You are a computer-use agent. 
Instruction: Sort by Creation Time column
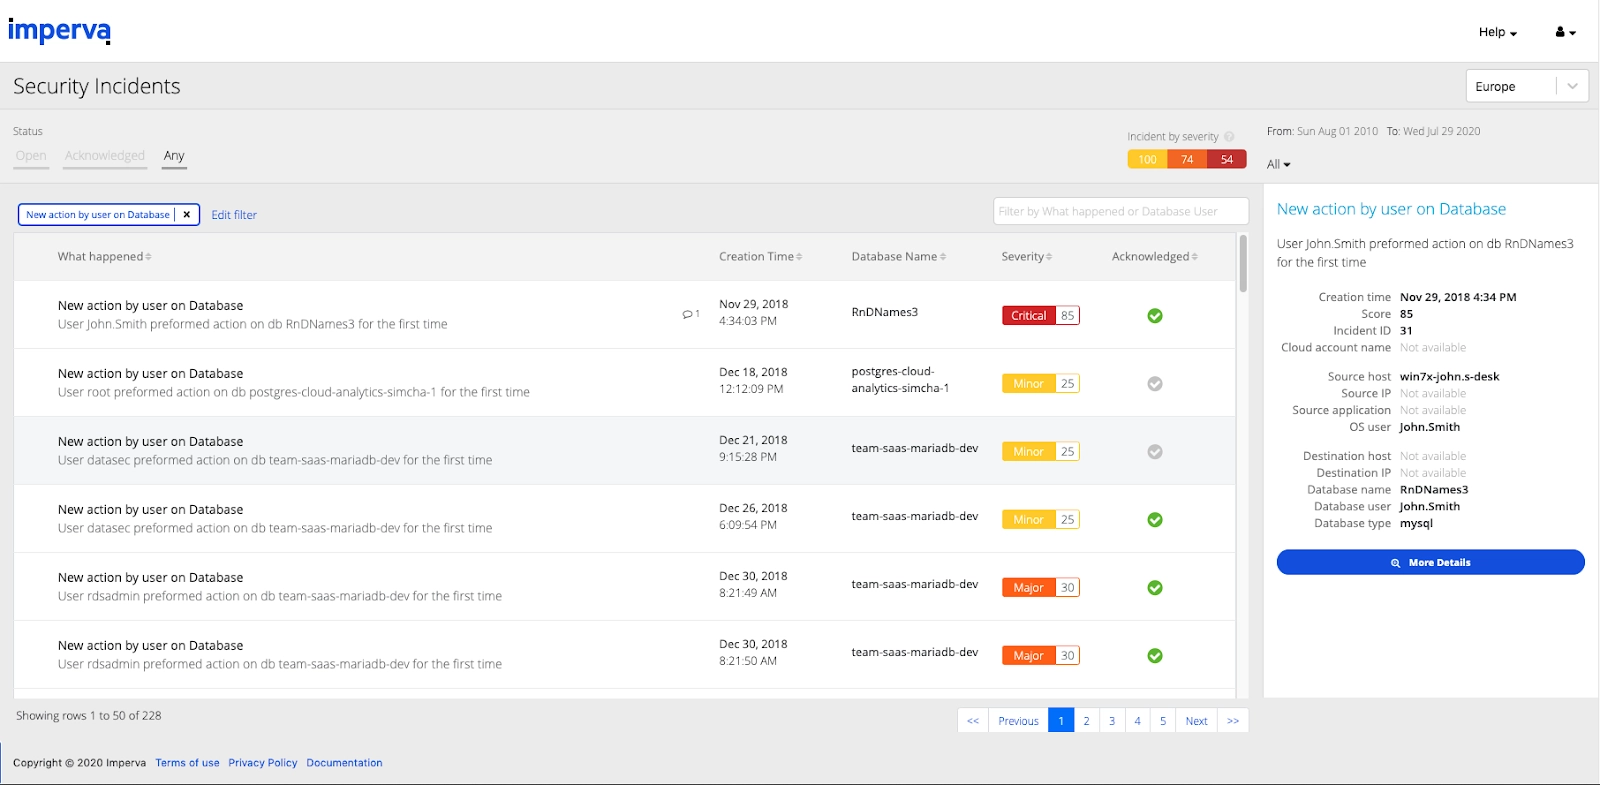(760, 257)
